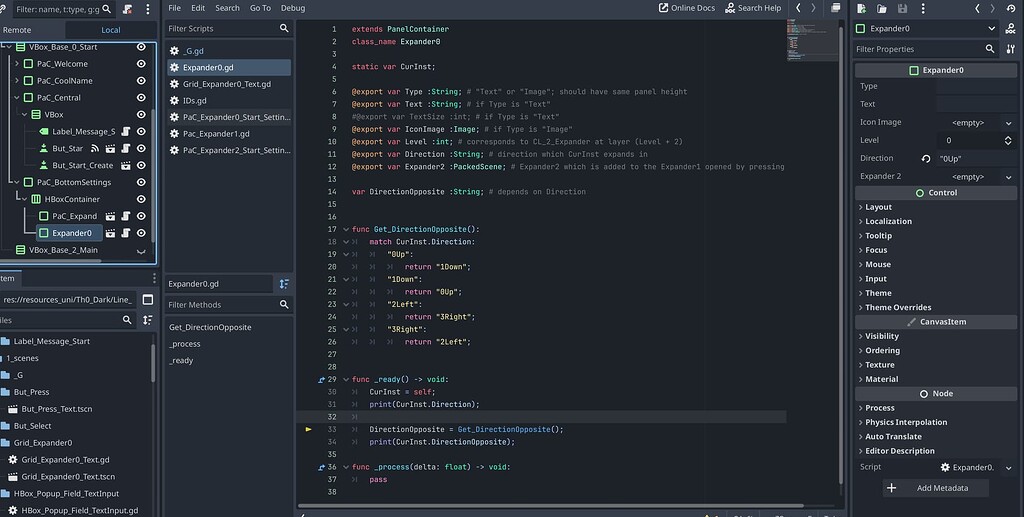Toggle alphabetical sorting of the methods list

(x=284, y=284)
